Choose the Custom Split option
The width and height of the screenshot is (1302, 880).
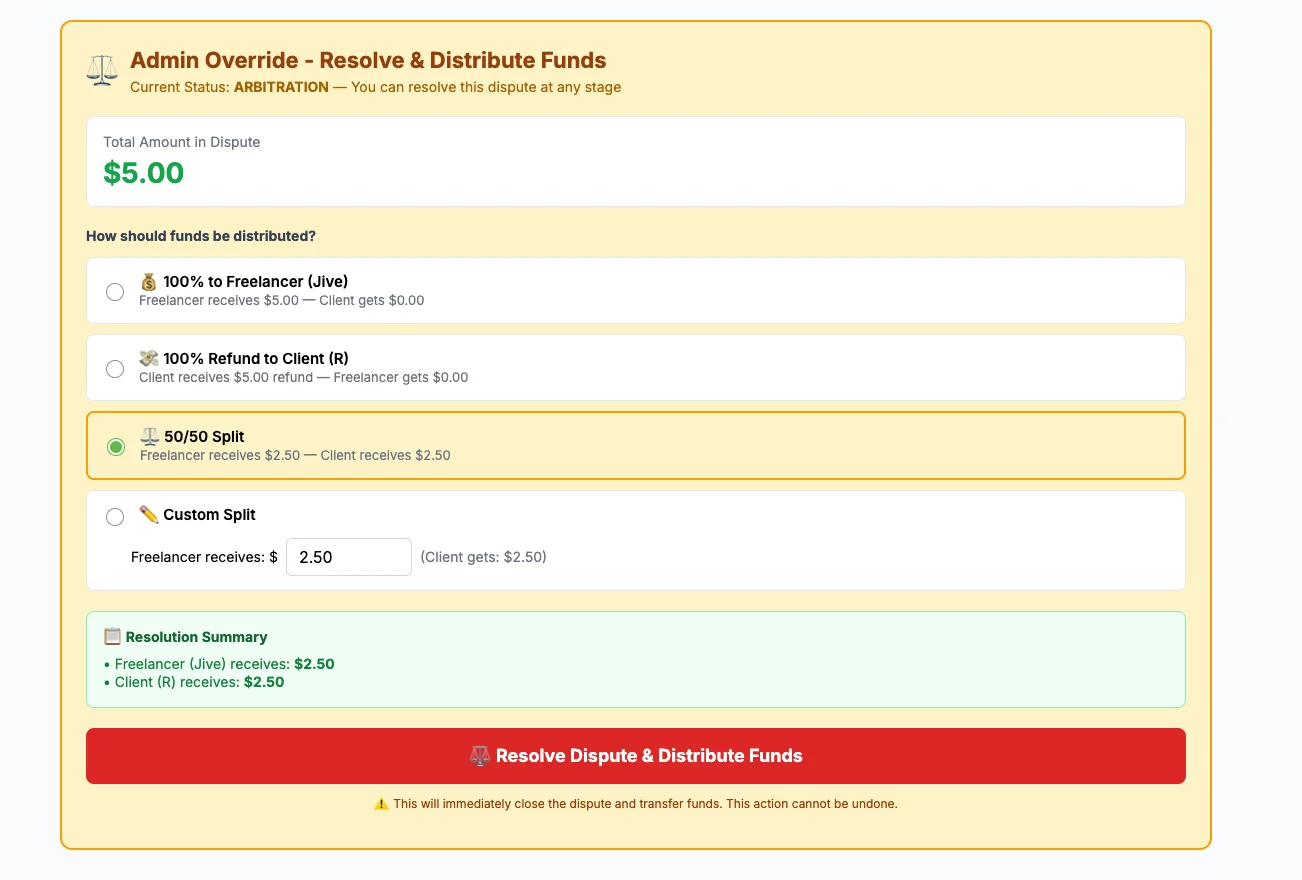coord(115,516)
